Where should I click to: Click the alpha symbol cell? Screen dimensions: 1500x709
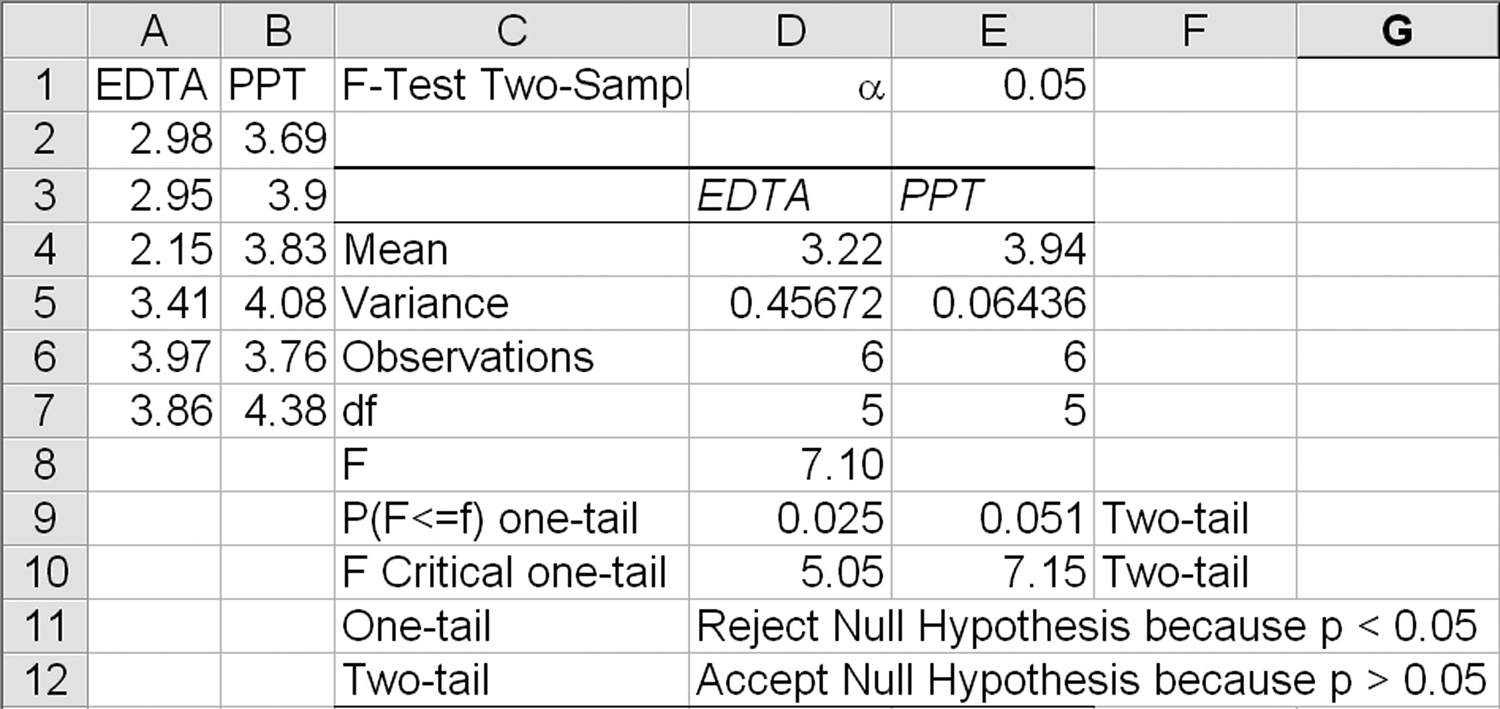pyautogui.click(x=790, y=85)
